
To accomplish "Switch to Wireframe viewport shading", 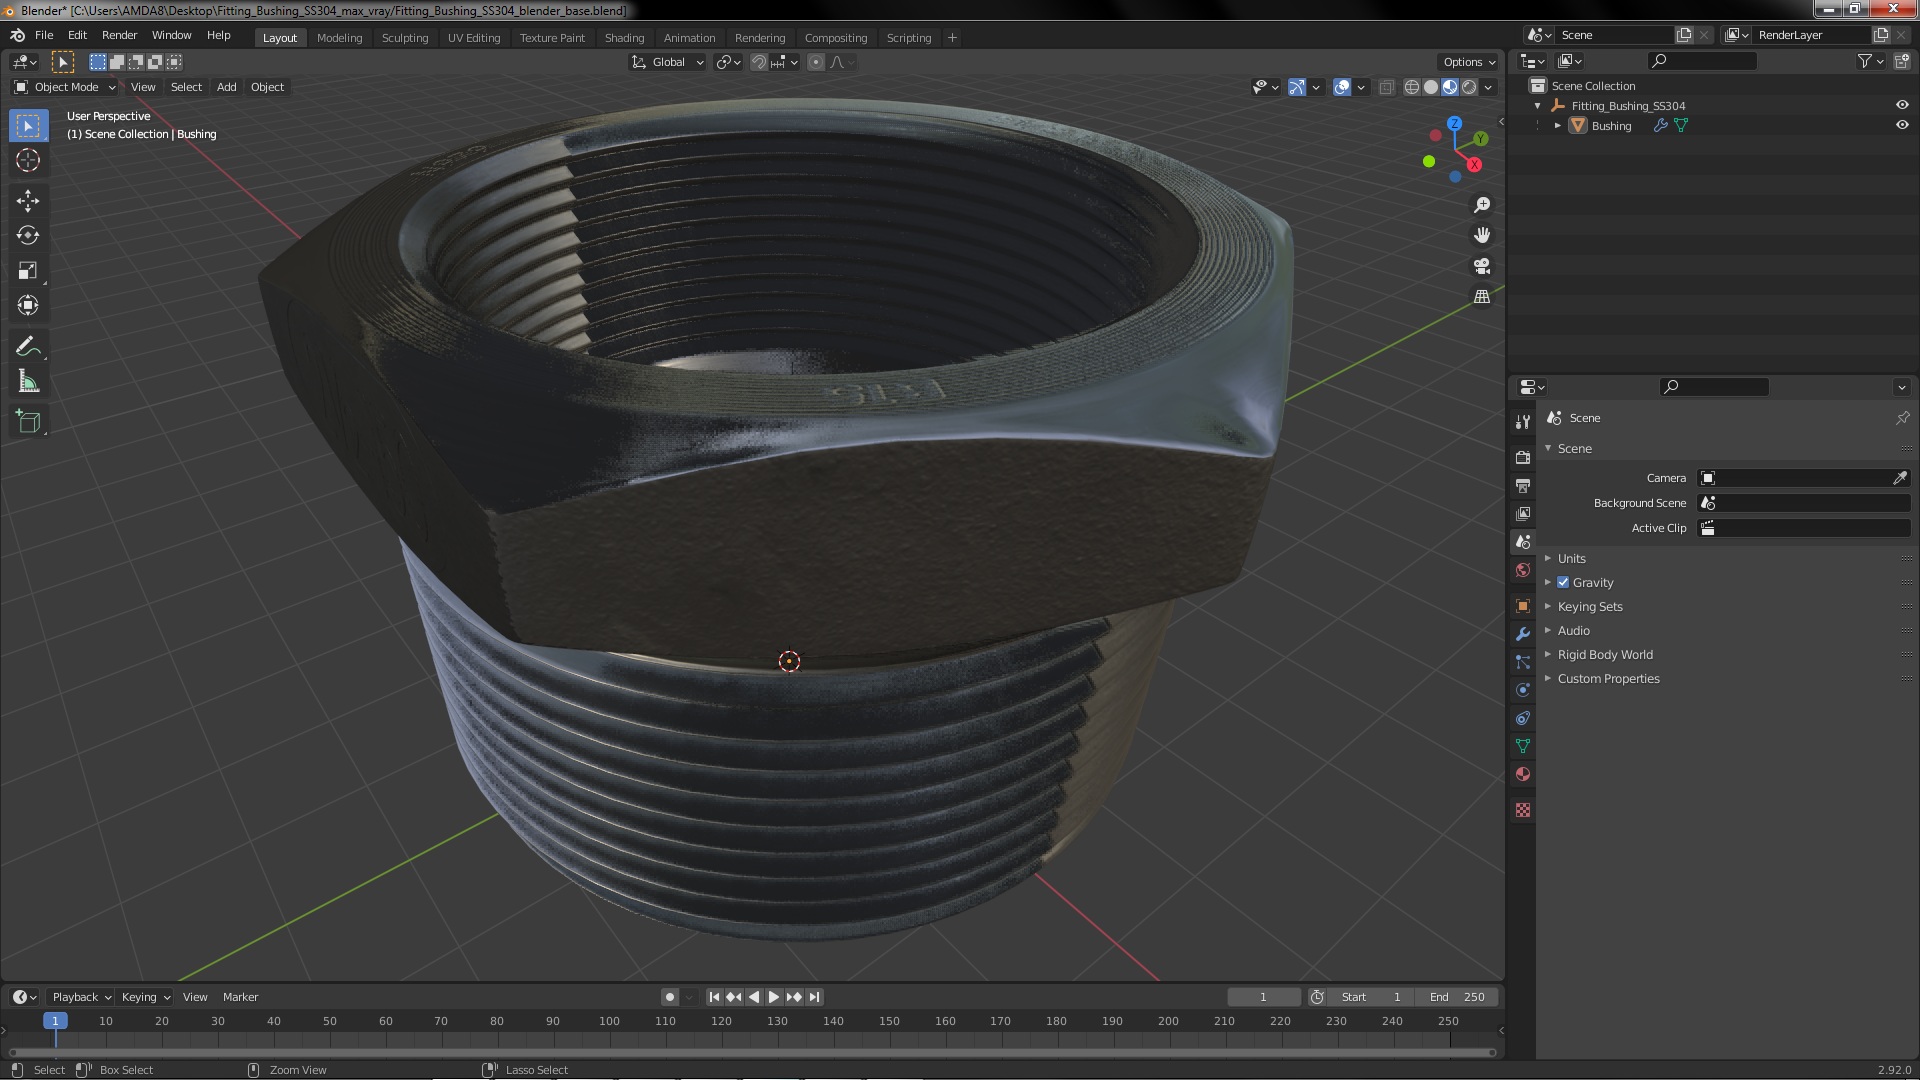I will pyautogui.click(x=1412, y=87).
